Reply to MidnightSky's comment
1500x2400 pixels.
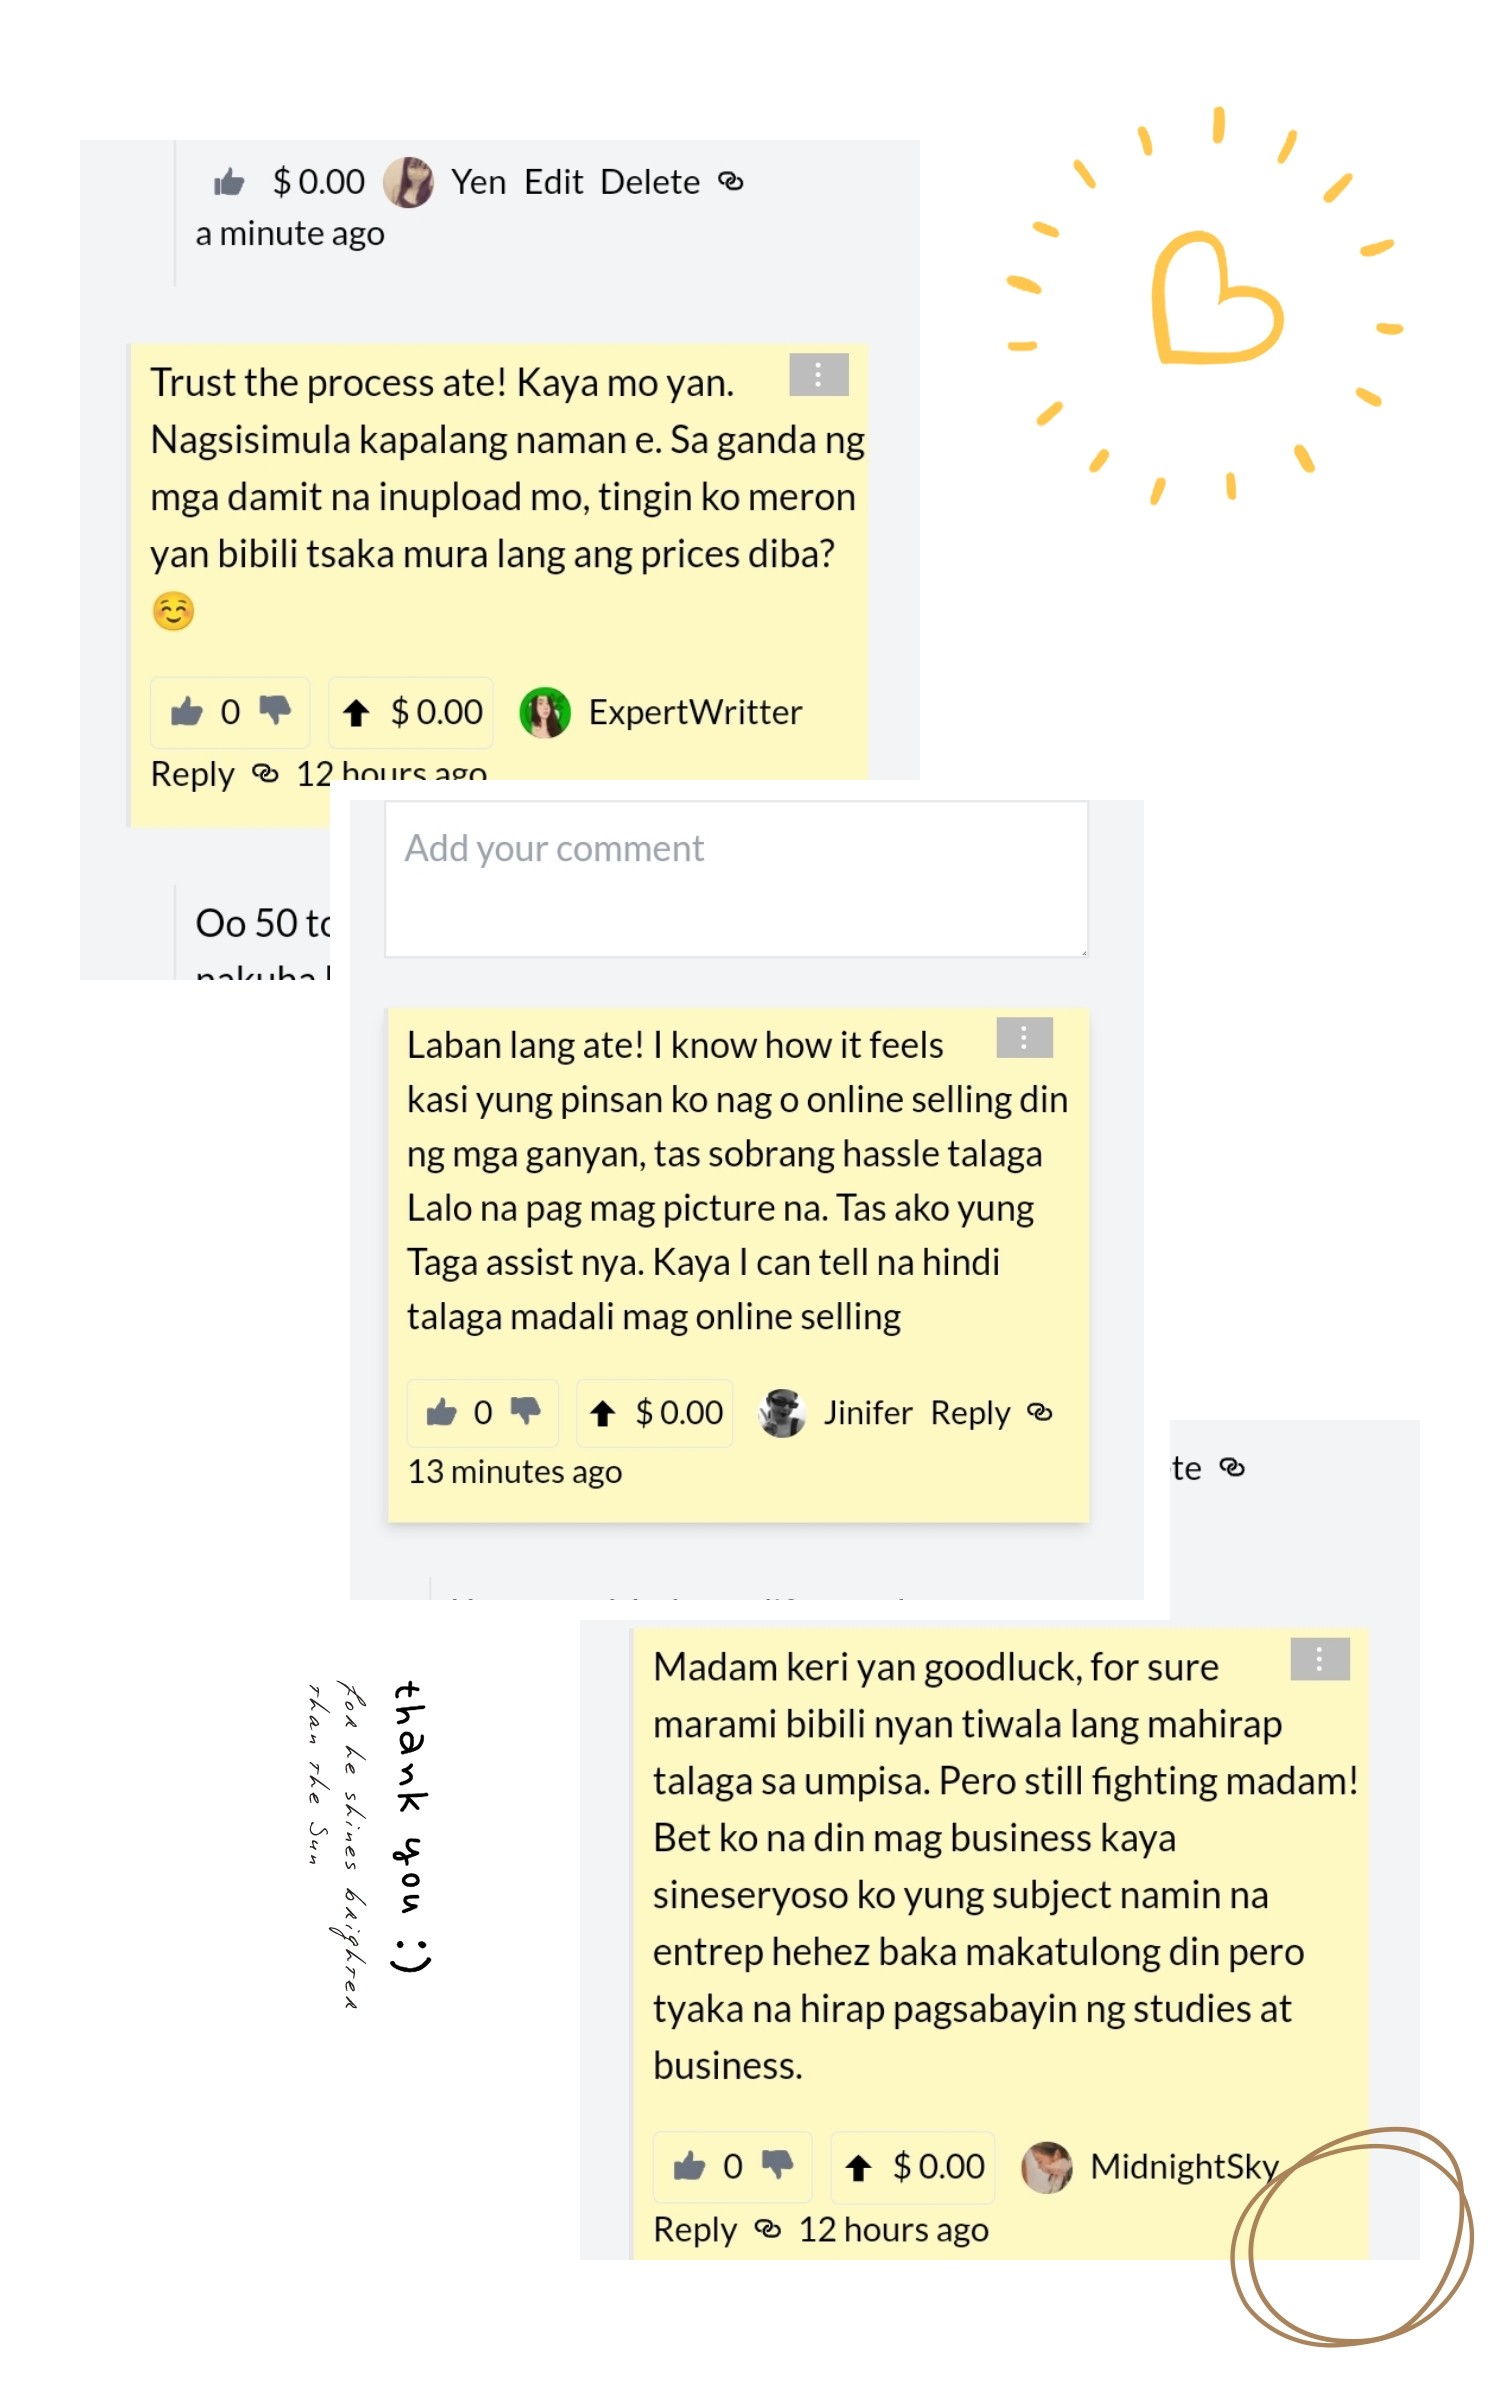click(x=695, y=2229)
